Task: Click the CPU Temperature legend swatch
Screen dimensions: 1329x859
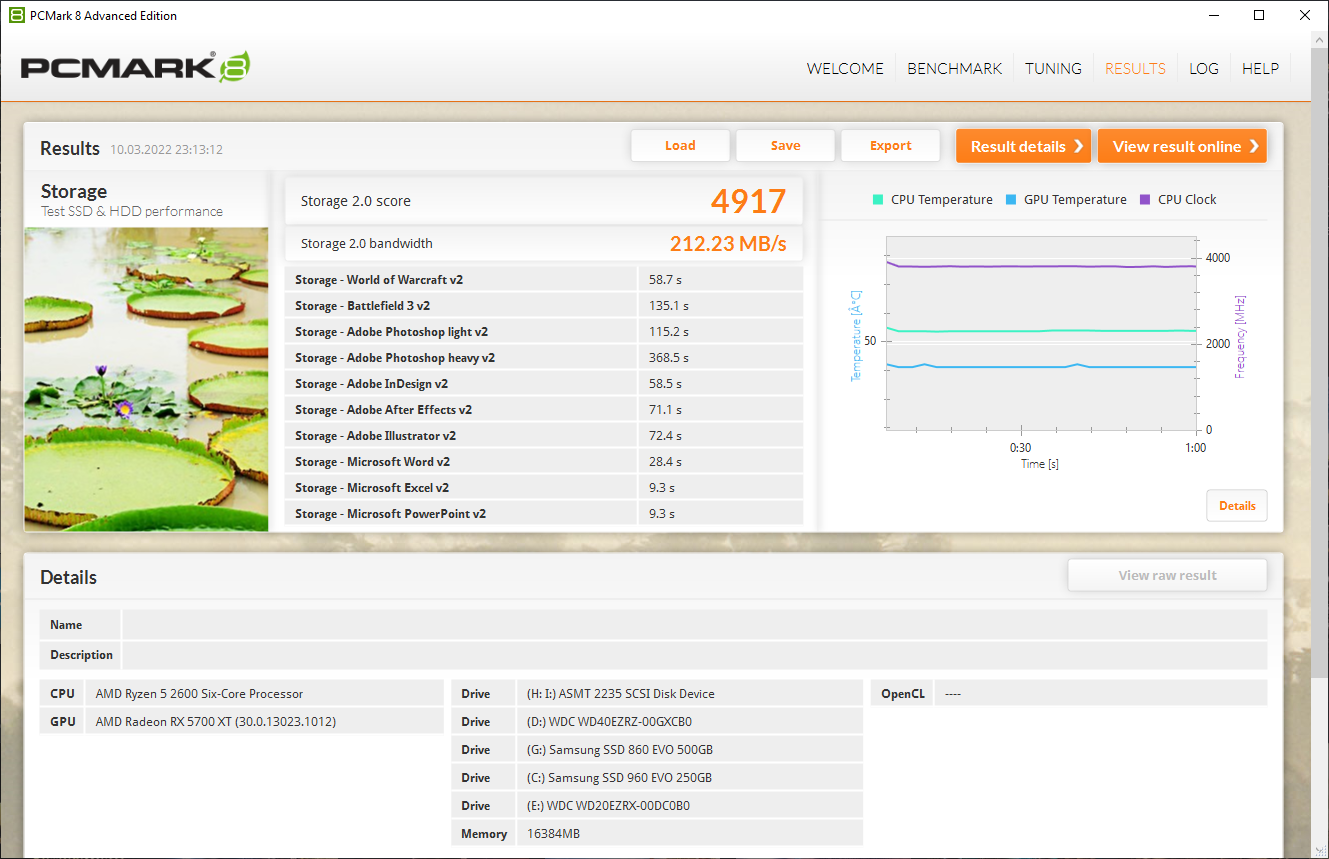Action: pyautogui.click(x=878, y=199)
